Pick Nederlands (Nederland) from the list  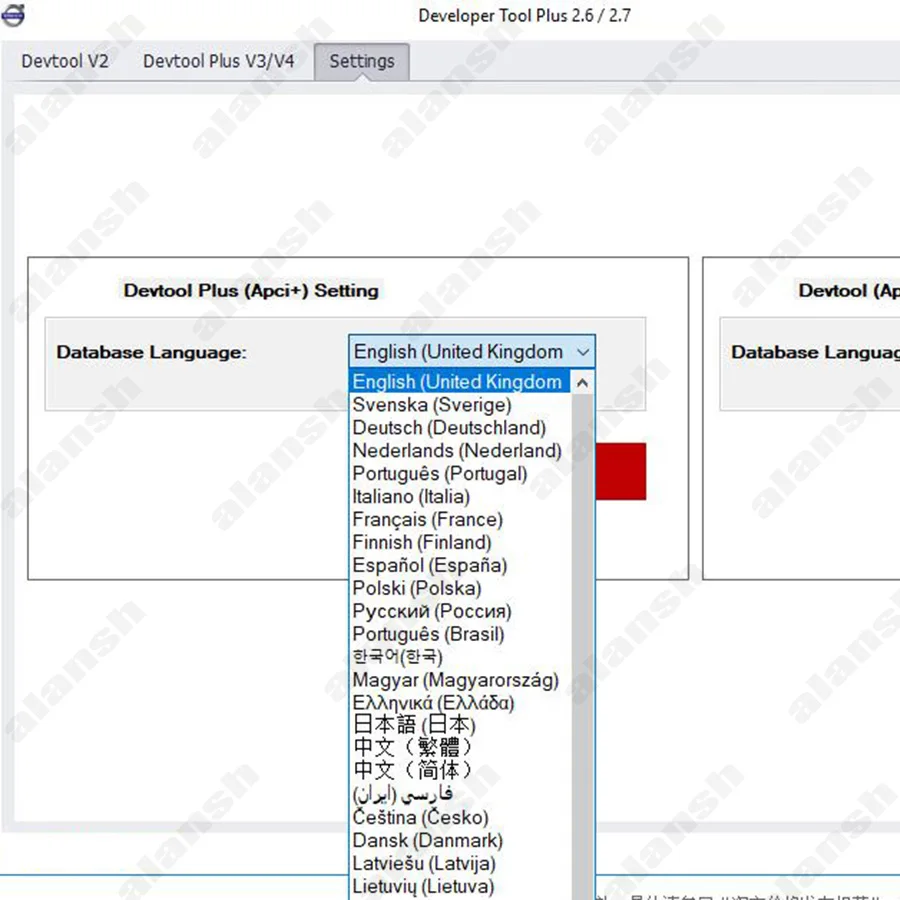tap(459, 451)
